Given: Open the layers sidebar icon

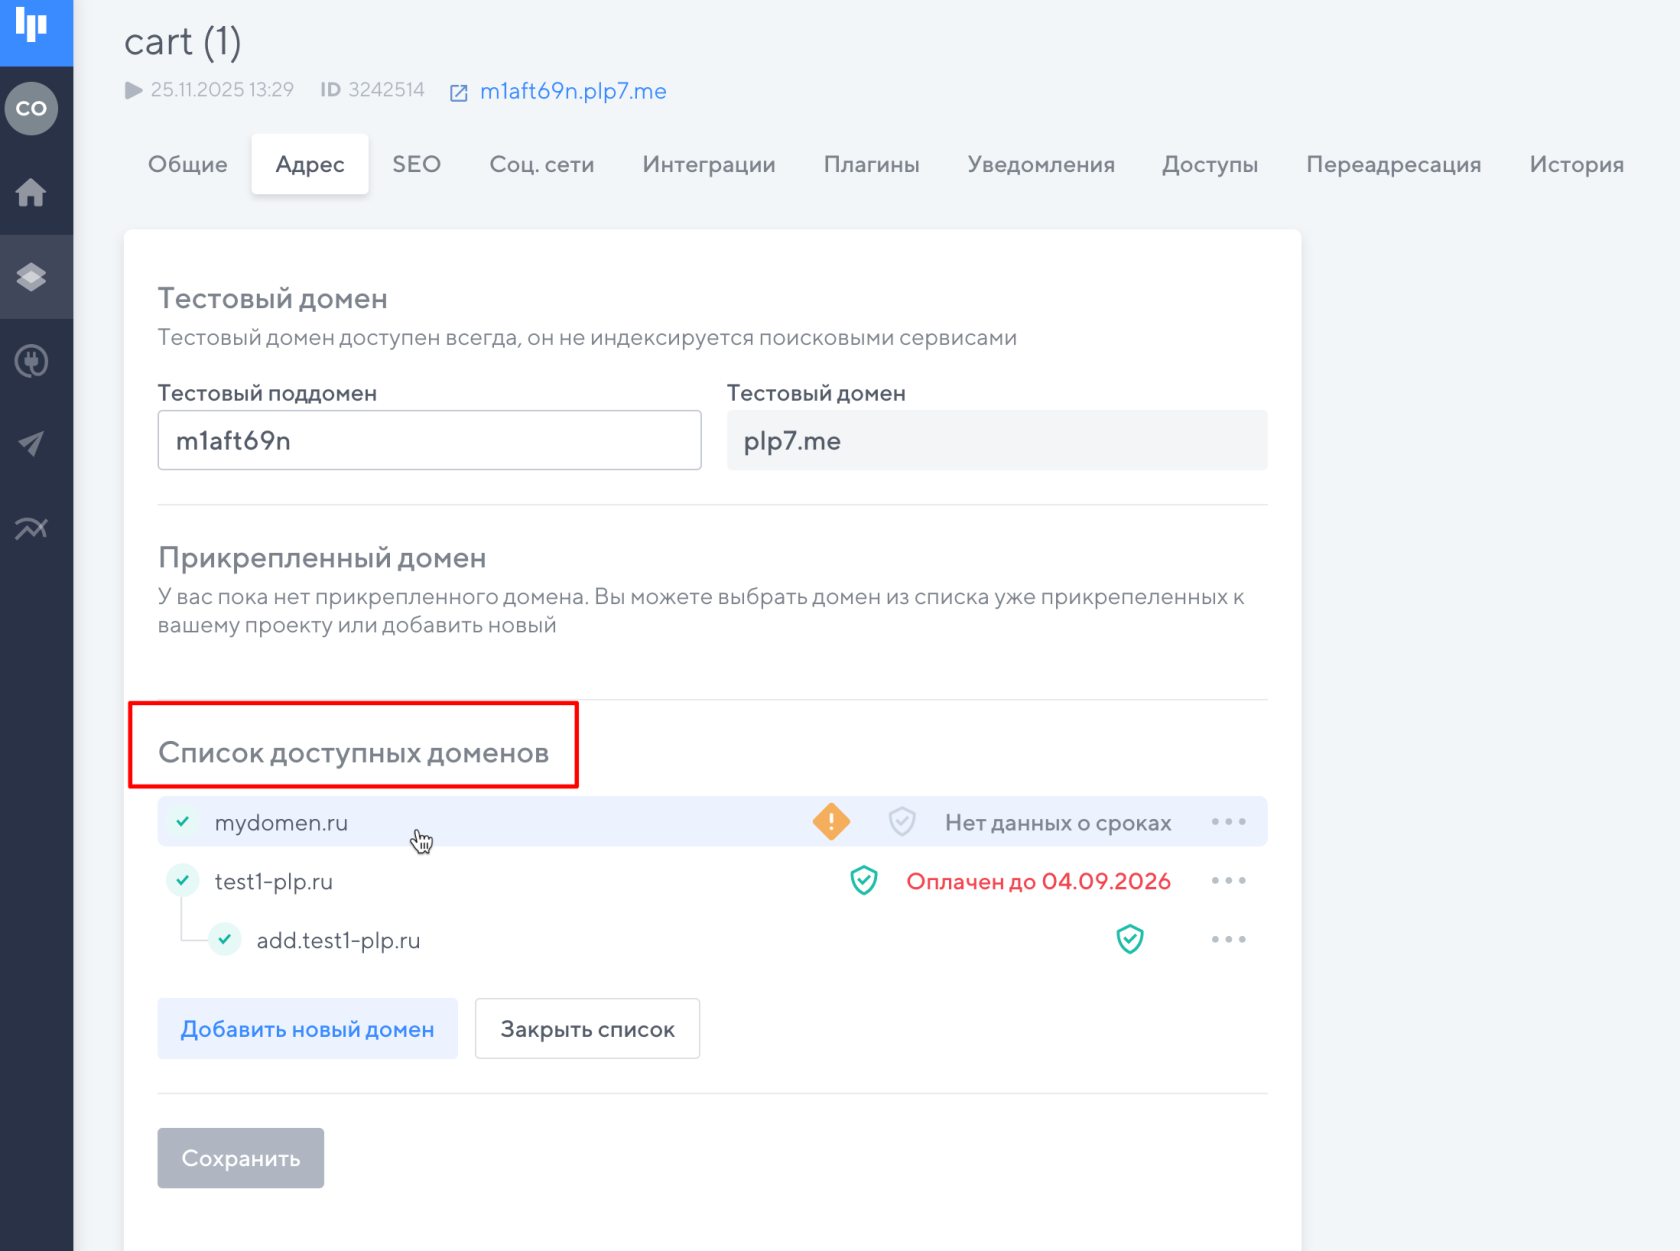Looking at the screenshot, I should click(32, 277).
